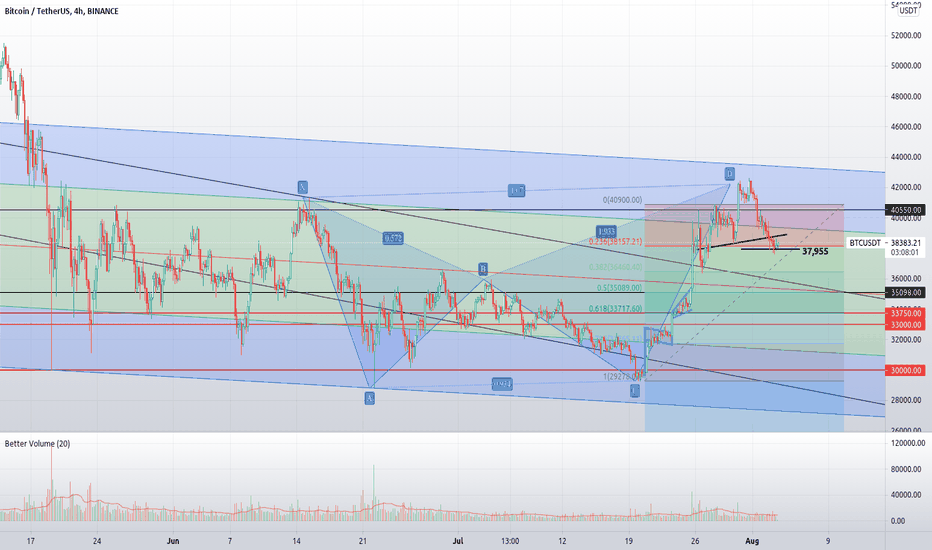Image resolution: width=932 pixels, height=550 pixels.
Task: Open the Better Volume (20) indicator label
Action: pos(37,444)
